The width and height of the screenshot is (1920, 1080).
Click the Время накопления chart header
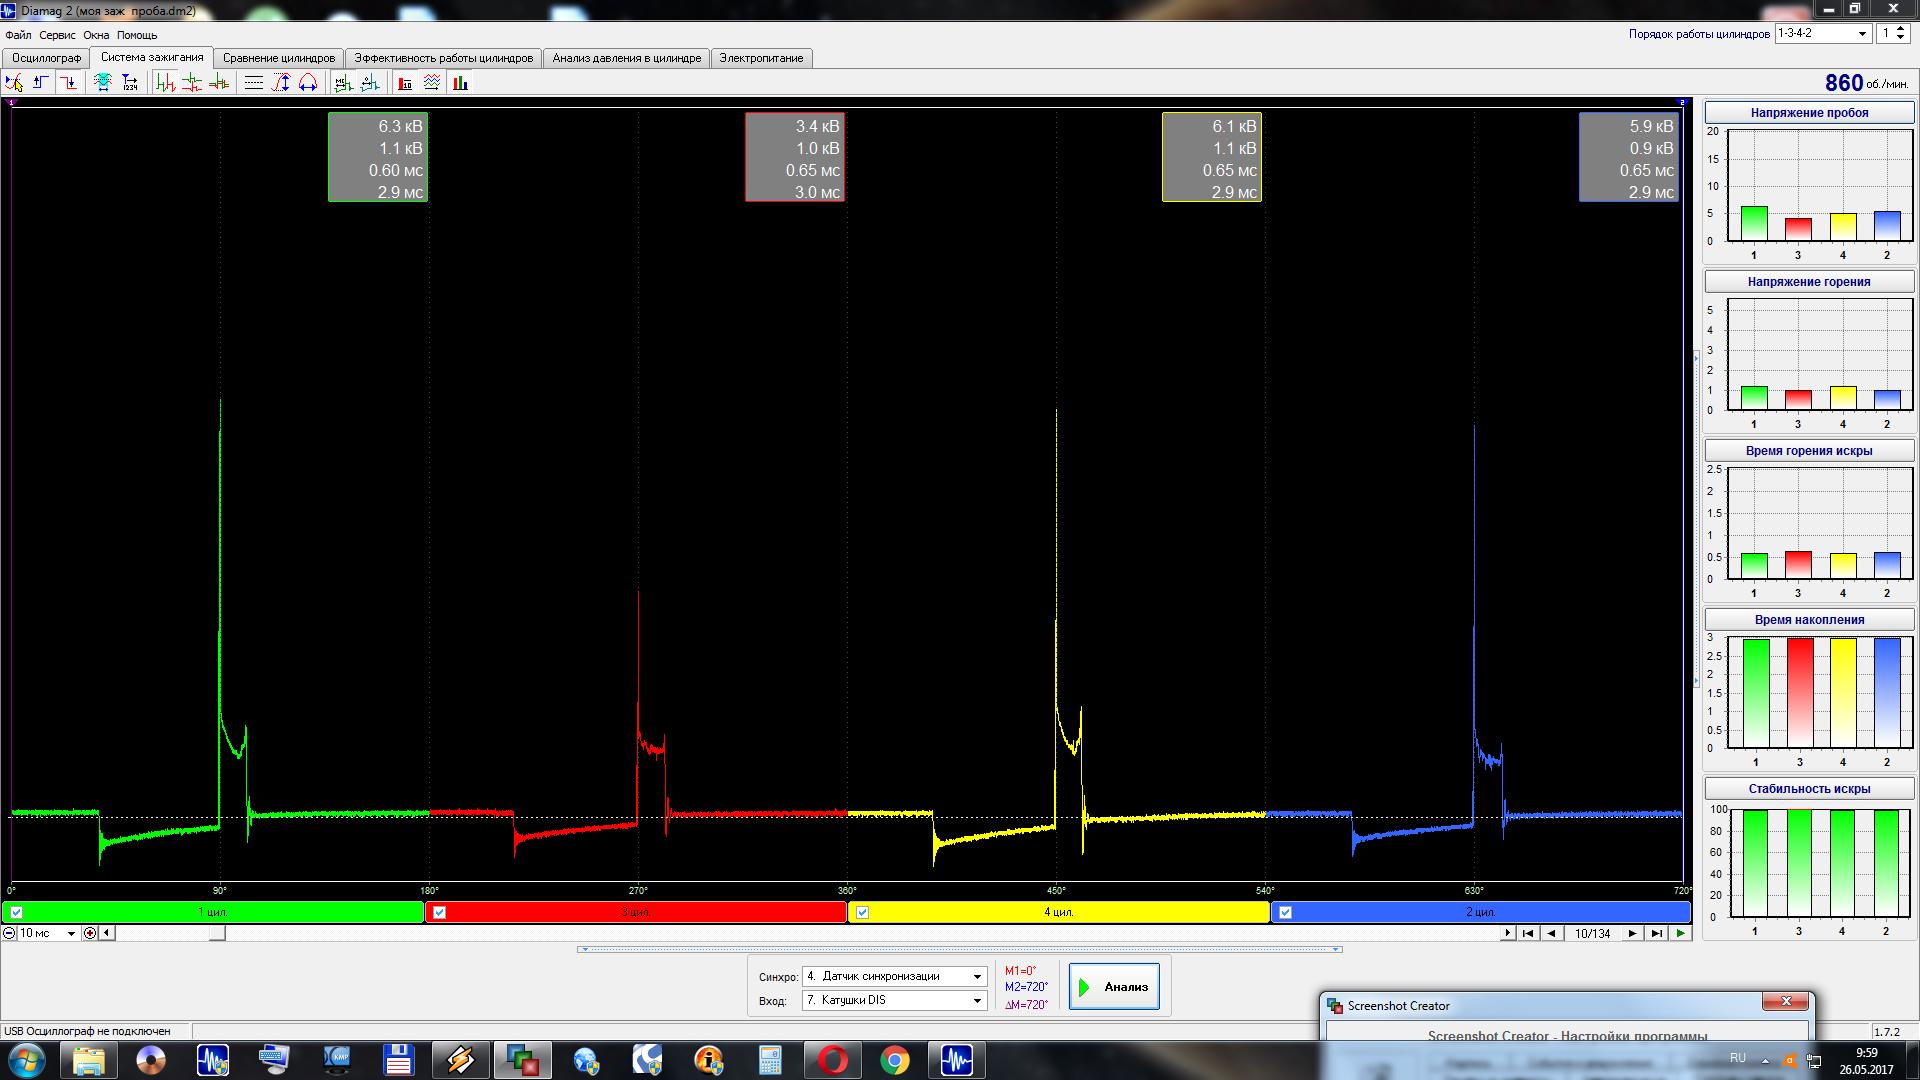point(1809,620)
